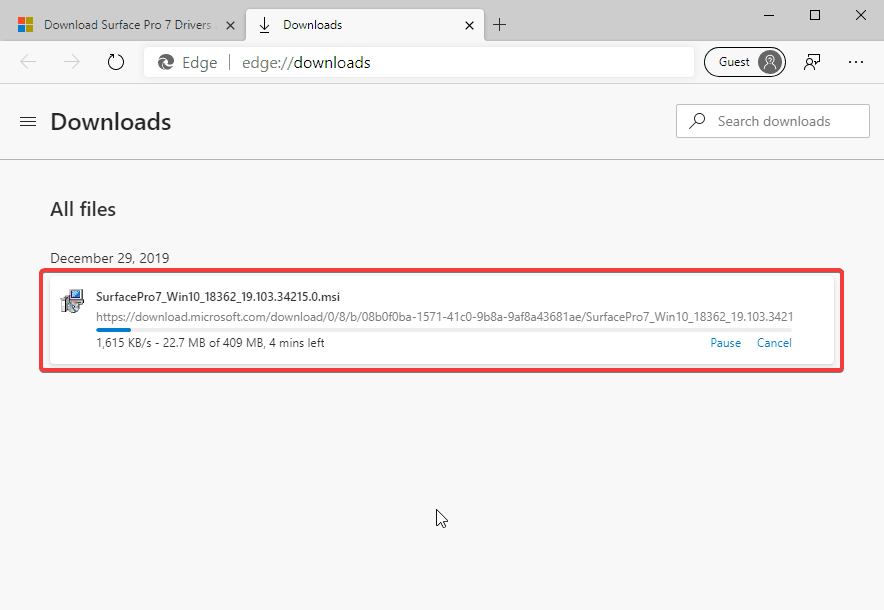Click the Edge logo in address bar
Viewport: 884px width, 610px height.
click(166, 62)
